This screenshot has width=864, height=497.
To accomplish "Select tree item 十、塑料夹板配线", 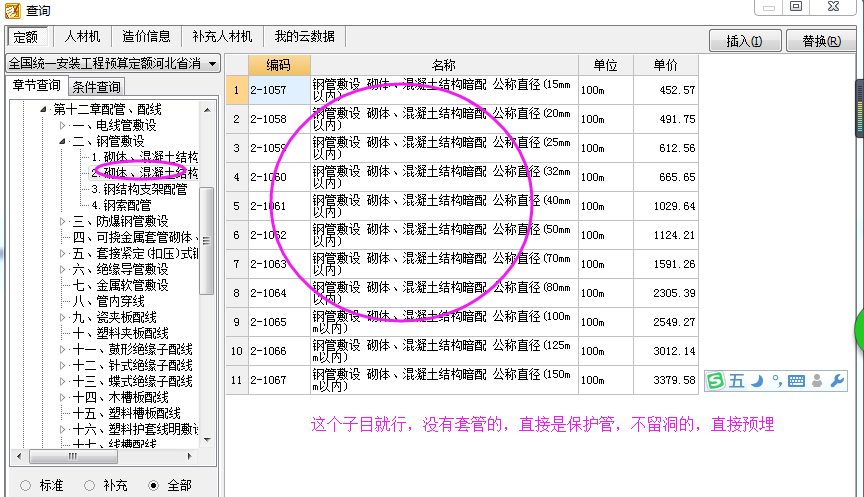I will (121, 333).
